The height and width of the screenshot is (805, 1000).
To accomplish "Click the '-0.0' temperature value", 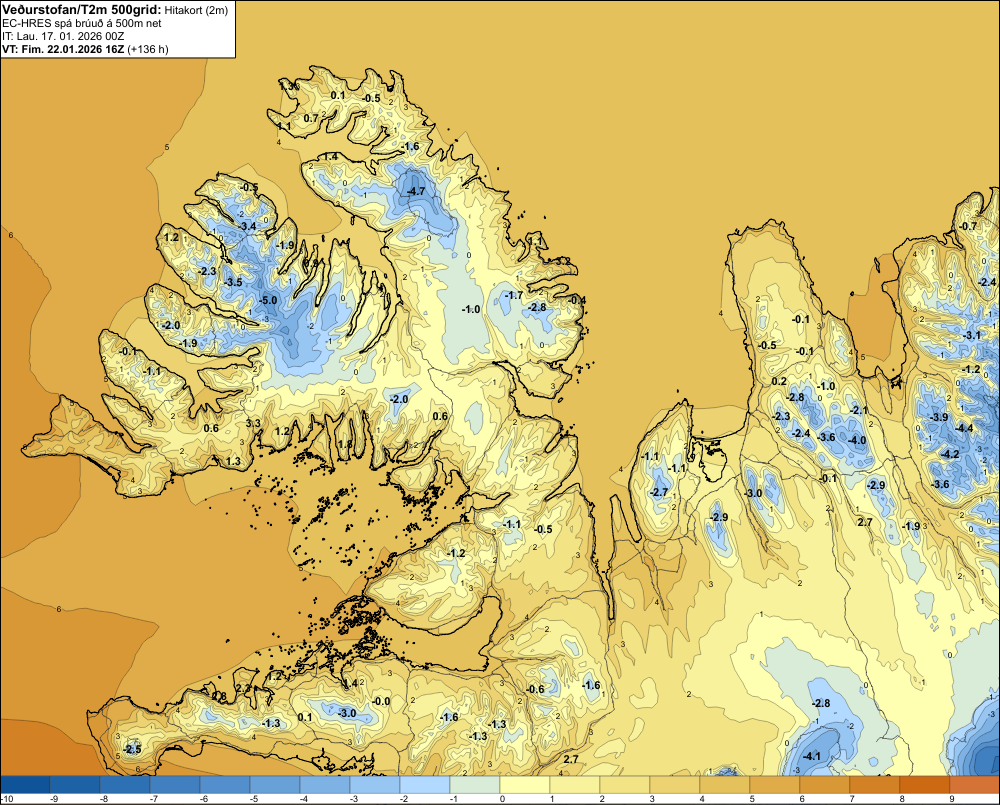I will click(381, 701).
